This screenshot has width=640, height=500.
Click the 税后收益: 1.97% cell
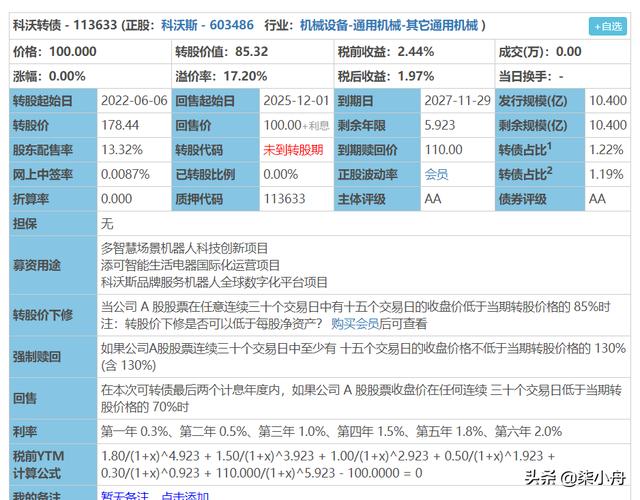point(414,76)
